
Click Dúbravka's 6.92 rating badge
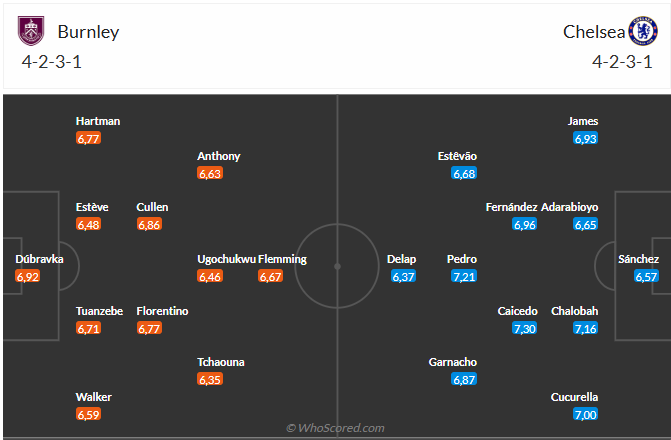(28, 276)
